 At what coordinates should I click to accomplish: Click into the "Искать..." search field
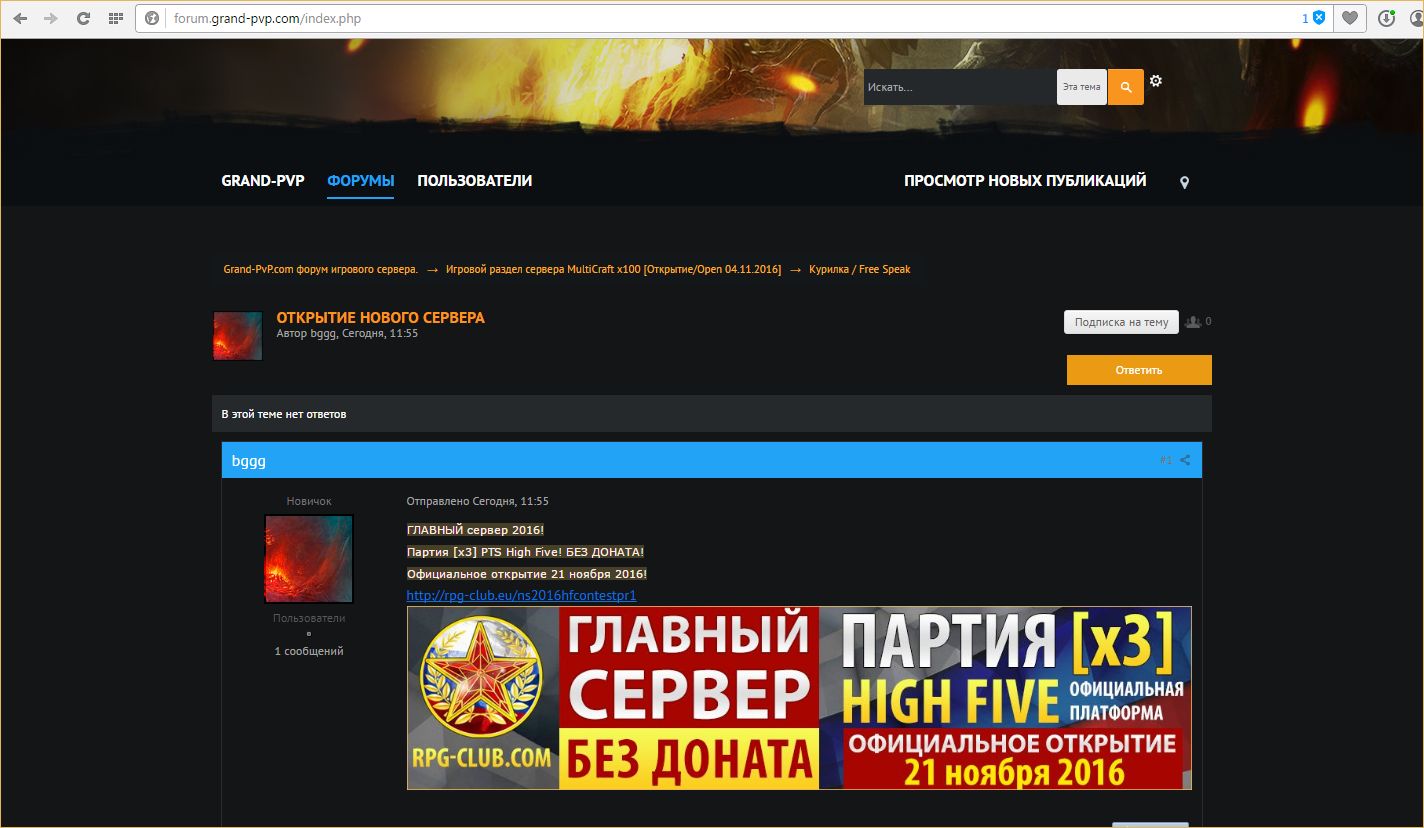tap(960, 87)
